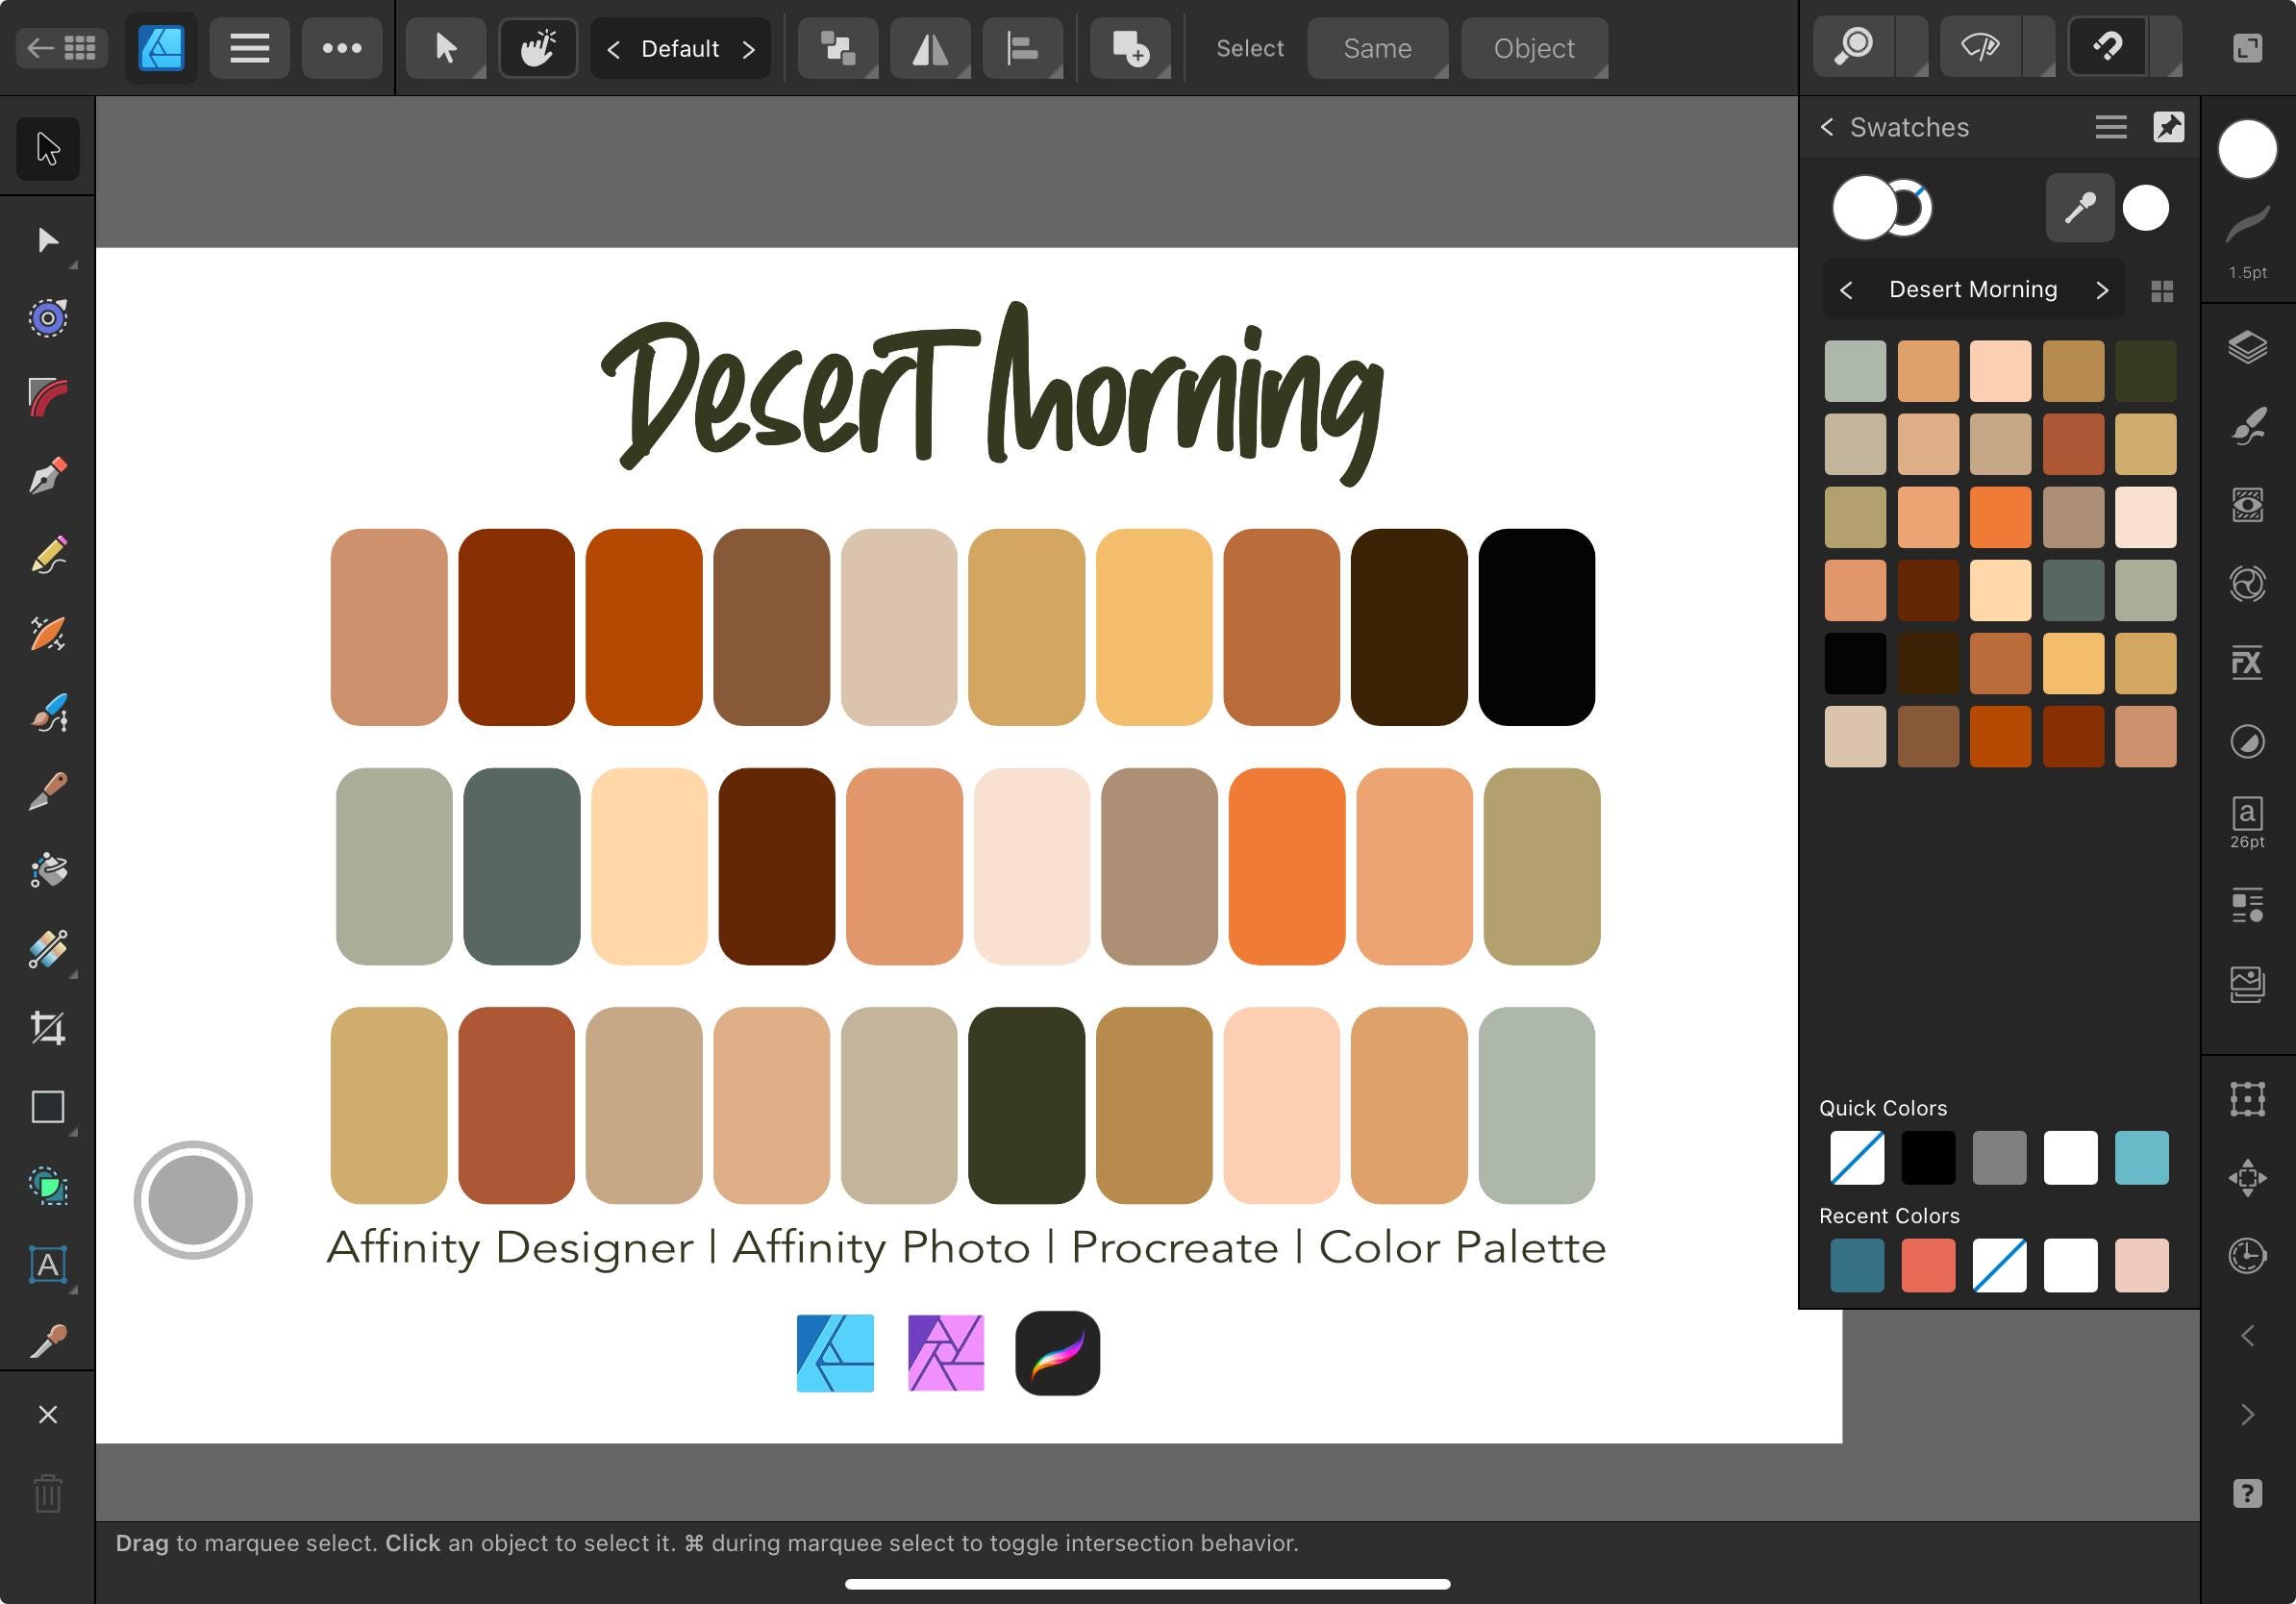Switch to previous palette before Desert Morning
The width and height of the screenshot is (2296, 1604).
tap(1846, 290)
